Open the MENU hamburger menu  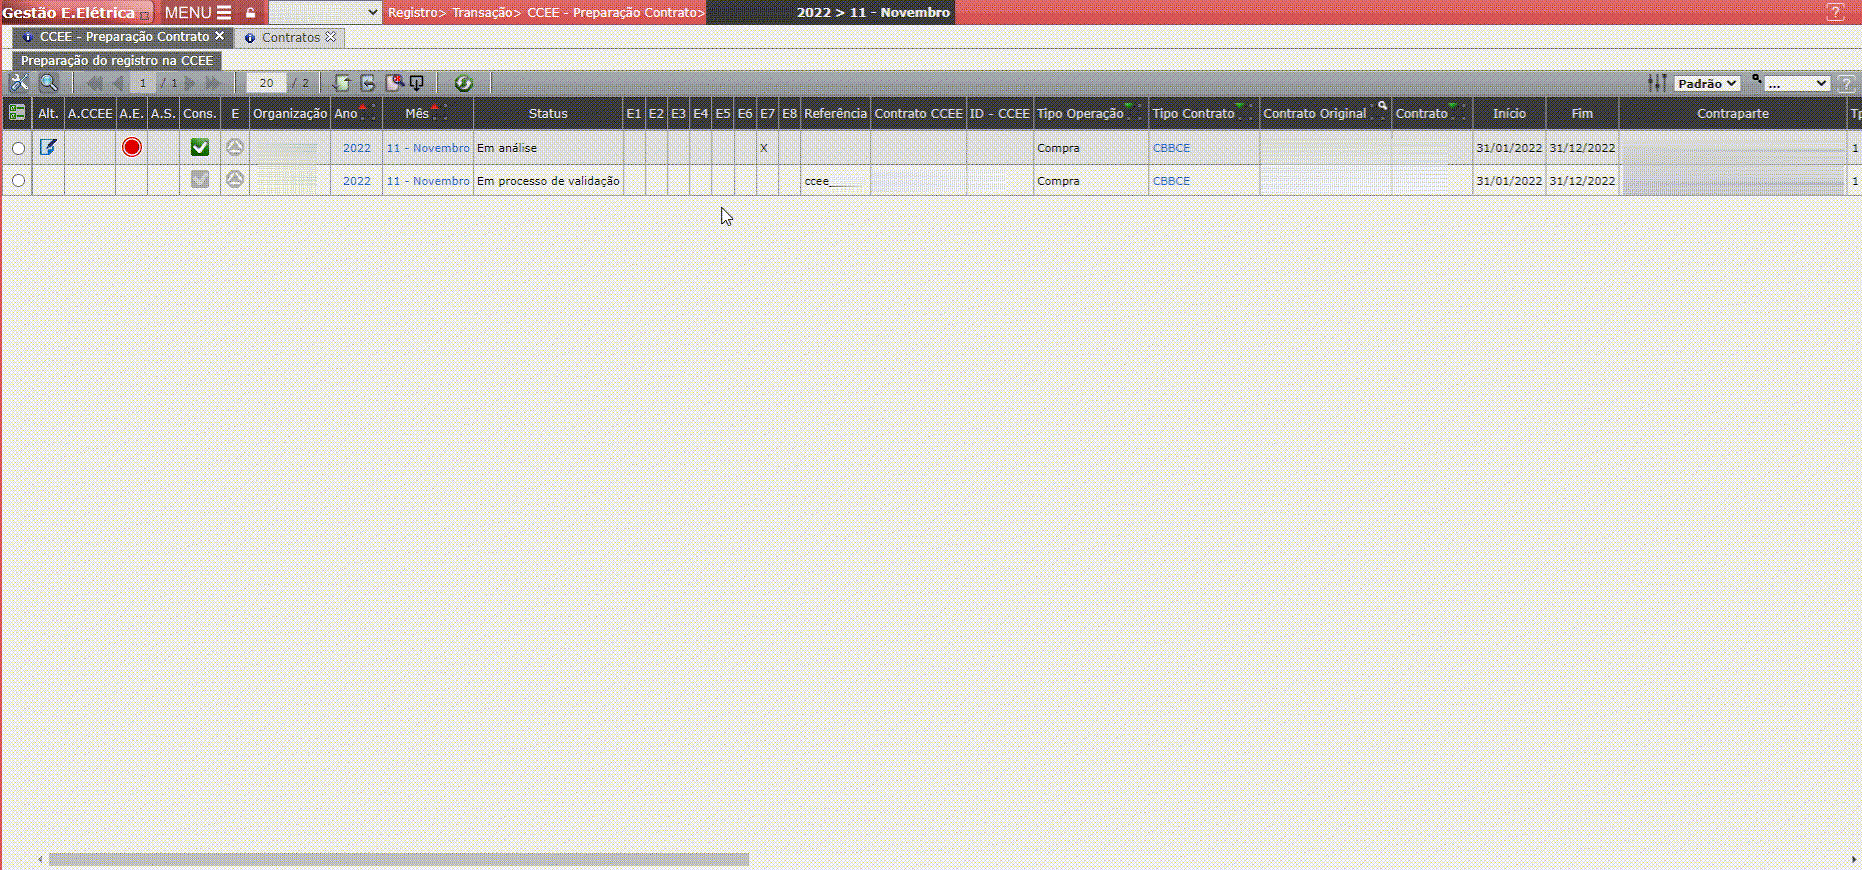198,12
